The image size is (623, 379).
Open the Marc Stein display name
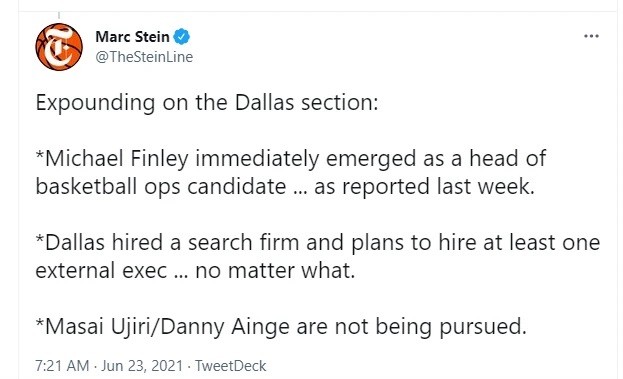click(x=132, y=37)
